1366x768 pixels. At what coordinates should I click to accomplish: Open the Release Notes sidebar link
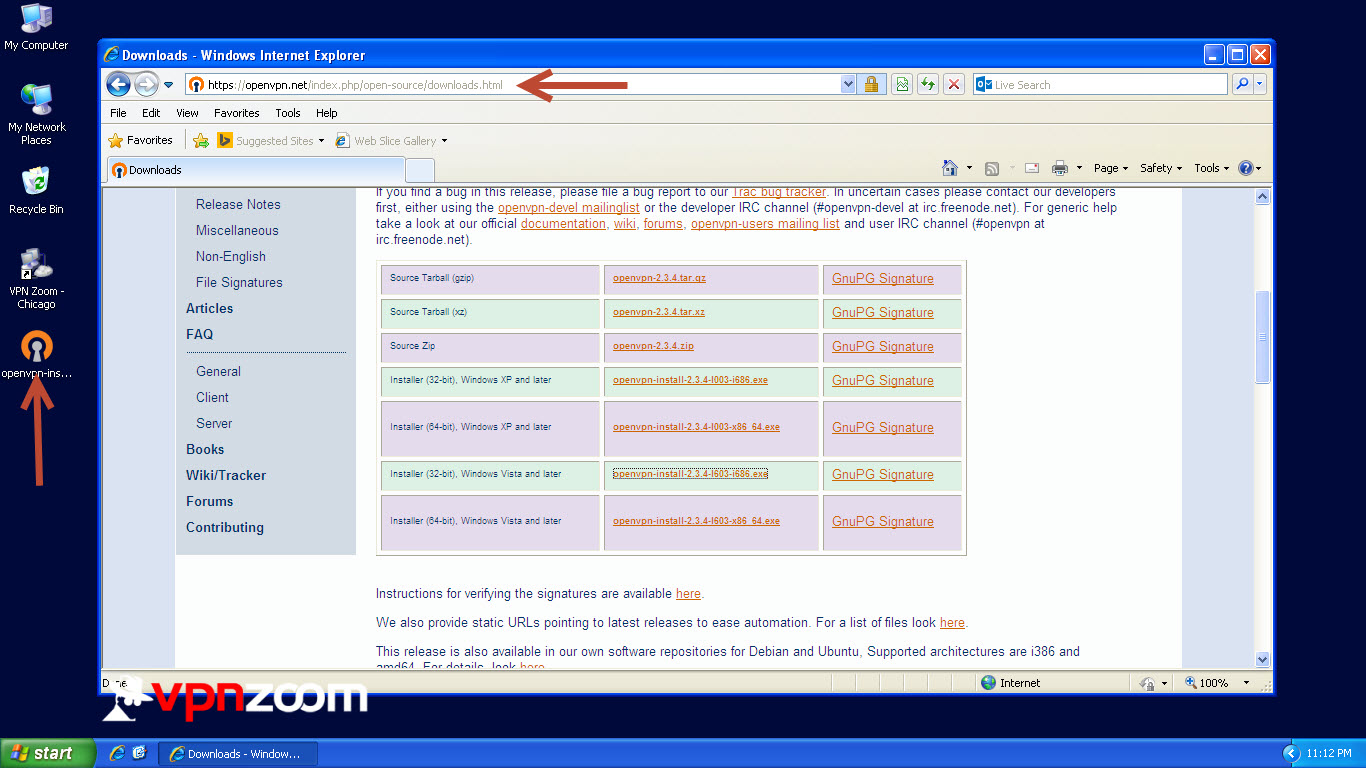click(x=238, y=204)
